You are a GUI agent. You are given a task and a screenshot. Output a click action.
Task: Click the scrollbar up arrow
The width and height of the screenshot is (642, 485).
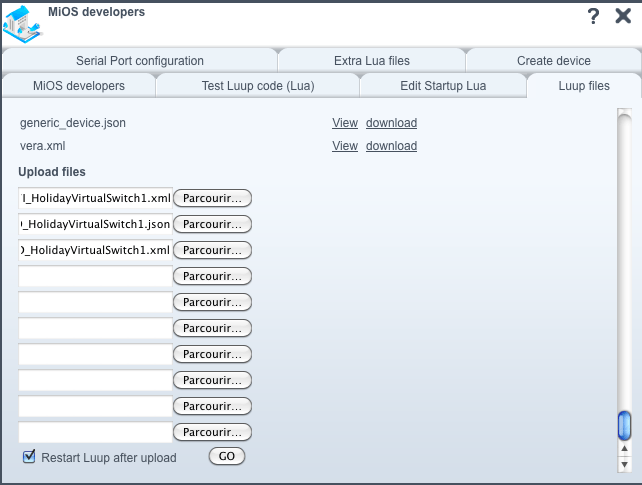point(624,449)
